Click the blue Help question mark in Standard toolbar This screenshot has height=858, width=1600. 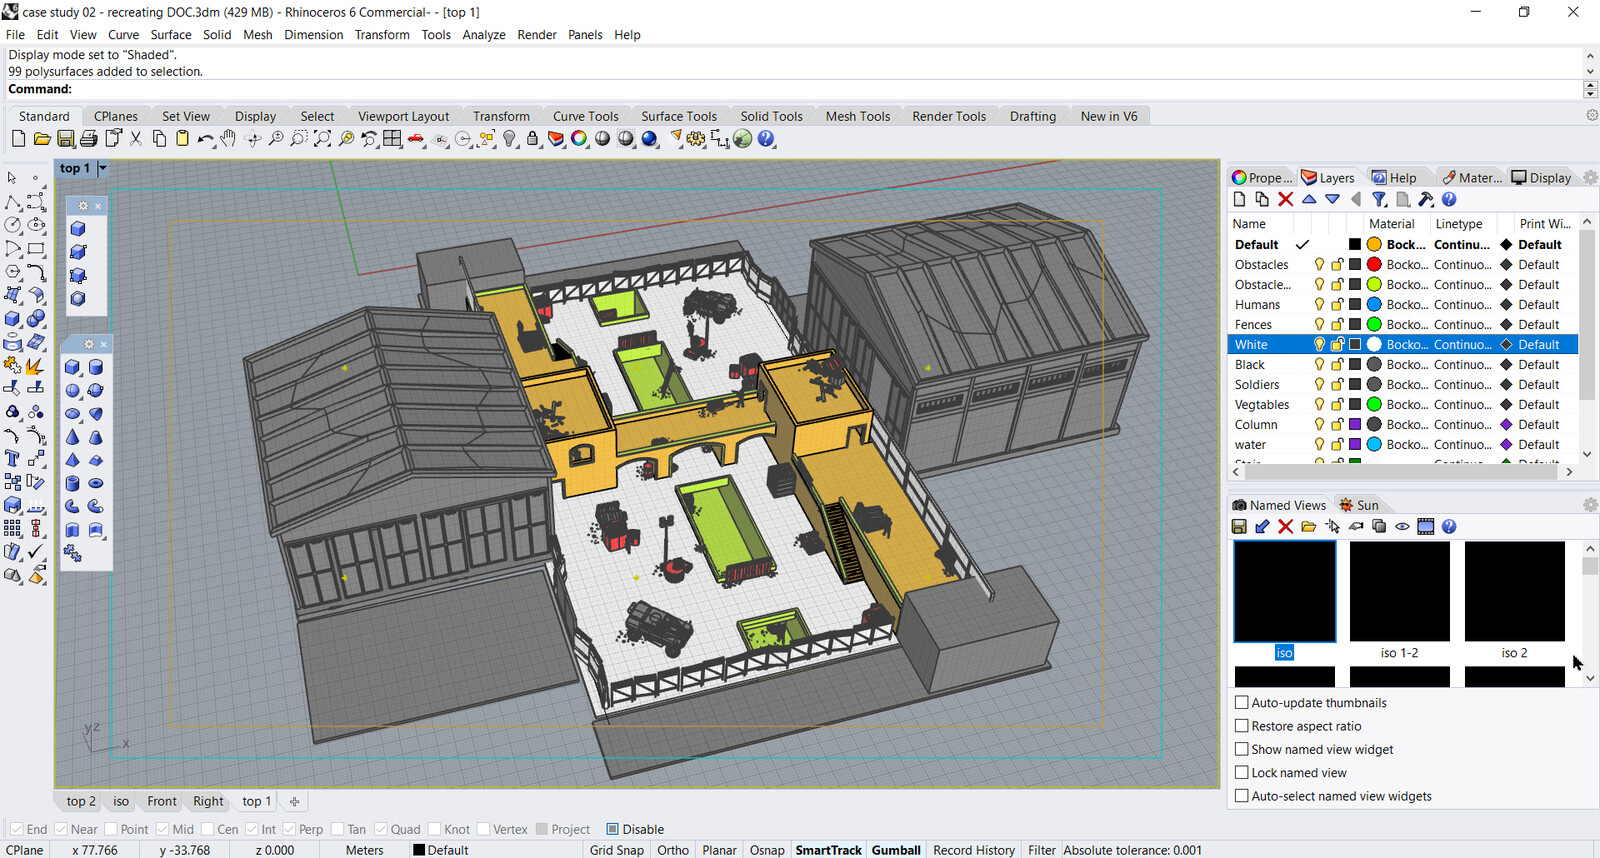click(x=766, y=139)
